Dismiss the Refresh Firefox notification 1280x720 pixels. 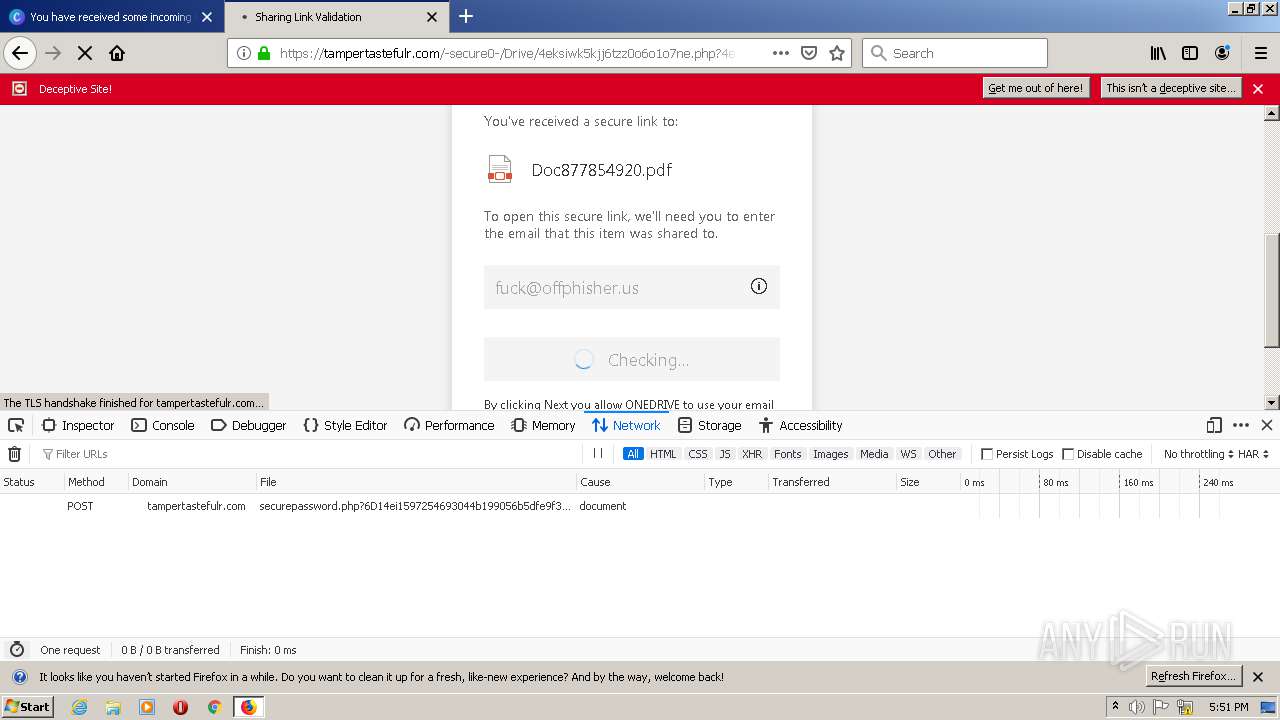(x=1258, y=677)
